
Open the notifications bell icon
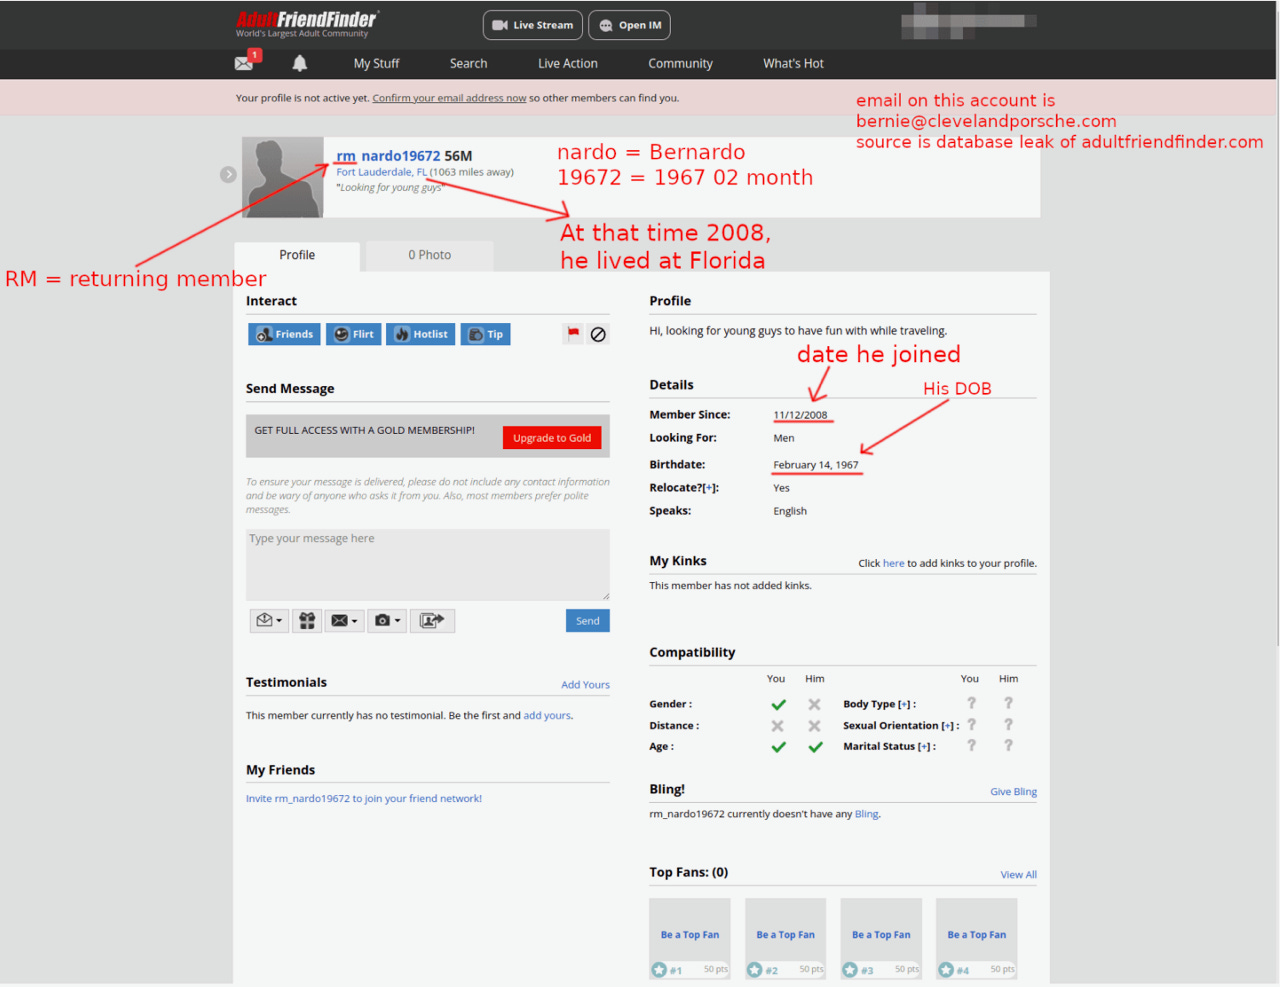[x=299, y=63]
